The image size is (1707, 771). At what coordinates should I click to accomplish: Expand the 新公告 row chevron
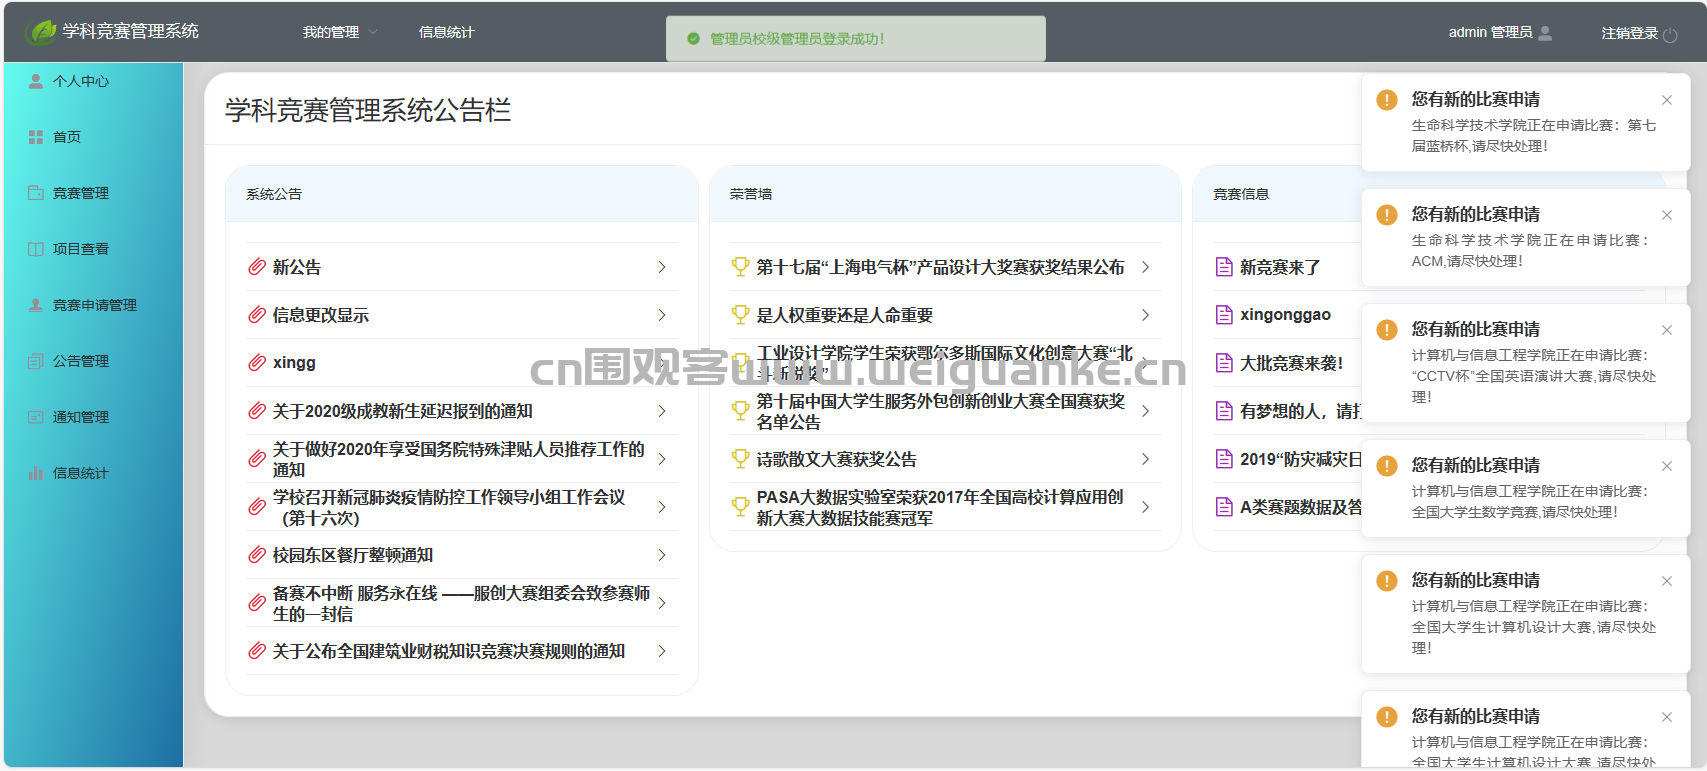click(x=662, y=267)
